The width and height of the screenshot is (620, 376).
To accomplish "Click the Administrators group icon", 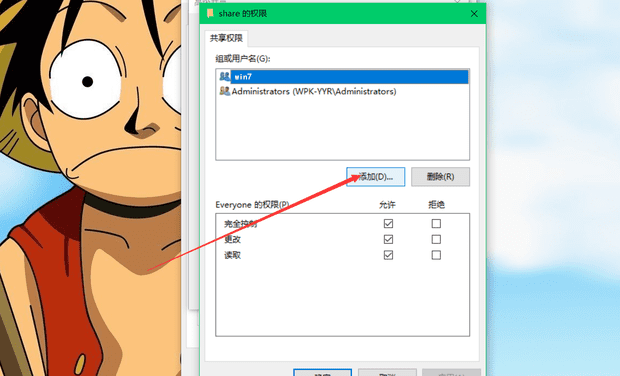I will pos(225,91).
